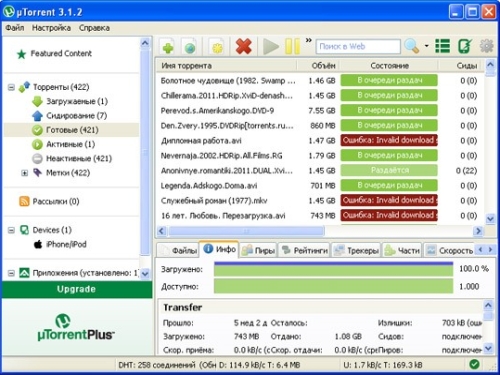Sort by Состояние column header

389,66
